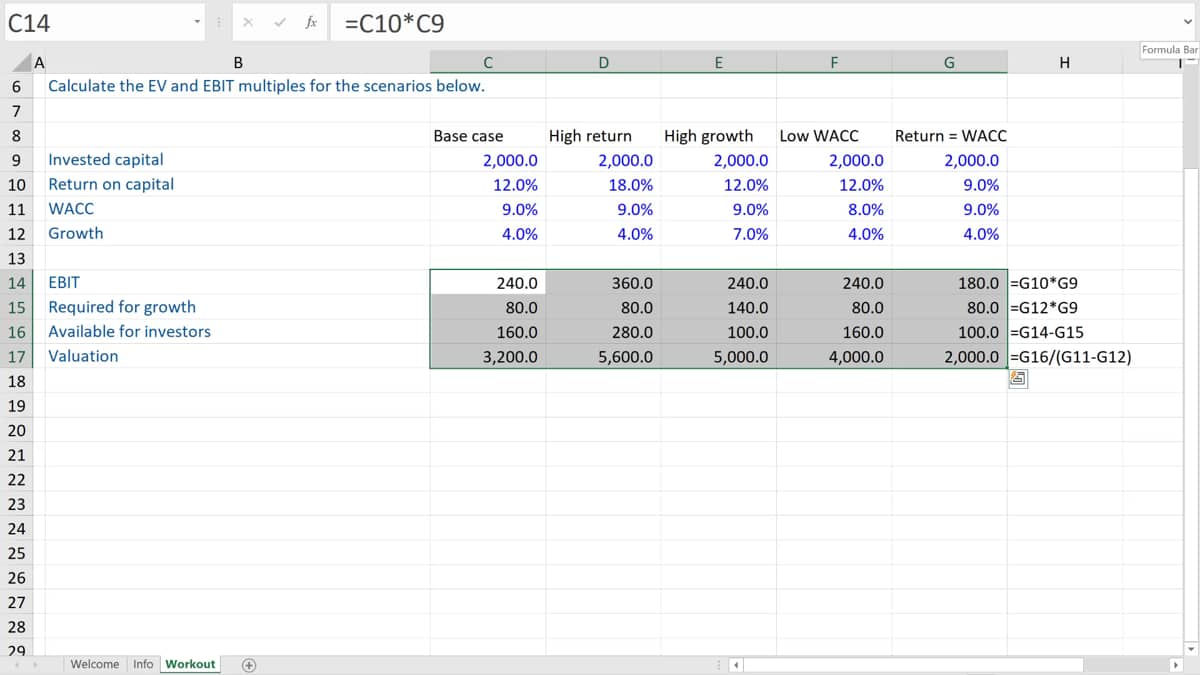Viewport: 1200px width, 675px height.
Task: Select column C header
Action: coord(487,63)
